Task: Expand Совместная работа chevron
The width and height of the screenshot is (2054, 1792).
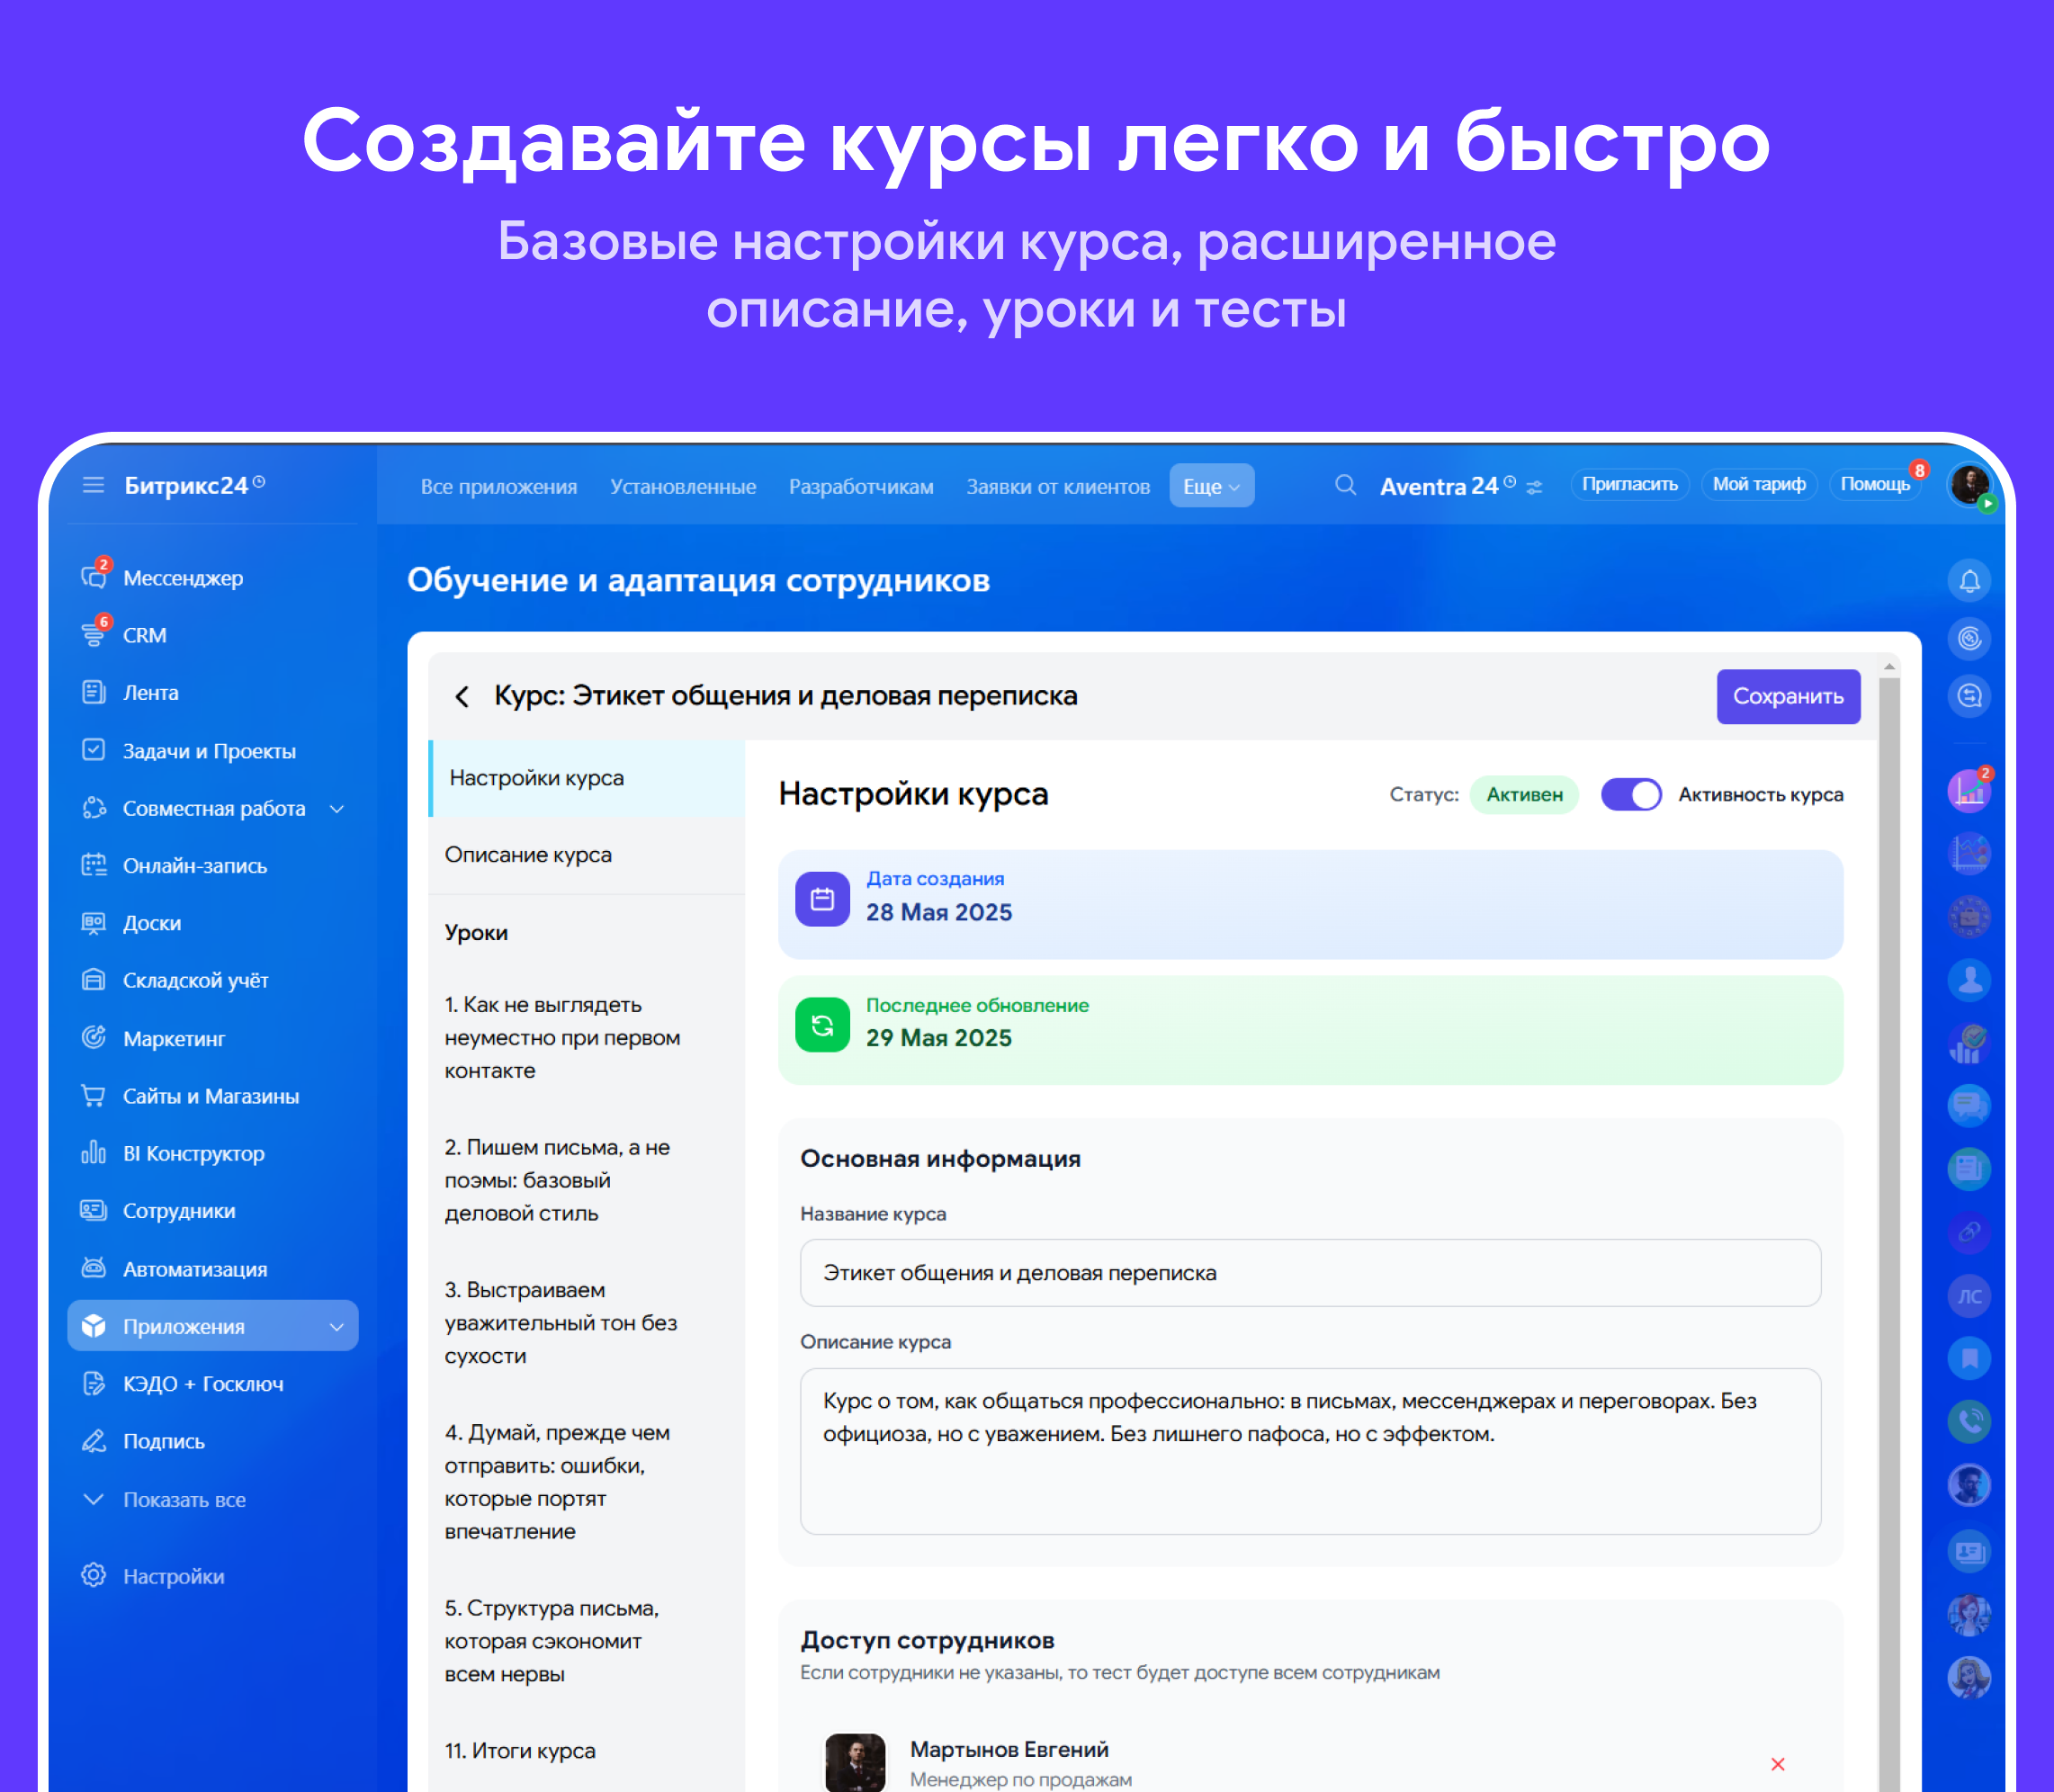Action: click(337, 809)
